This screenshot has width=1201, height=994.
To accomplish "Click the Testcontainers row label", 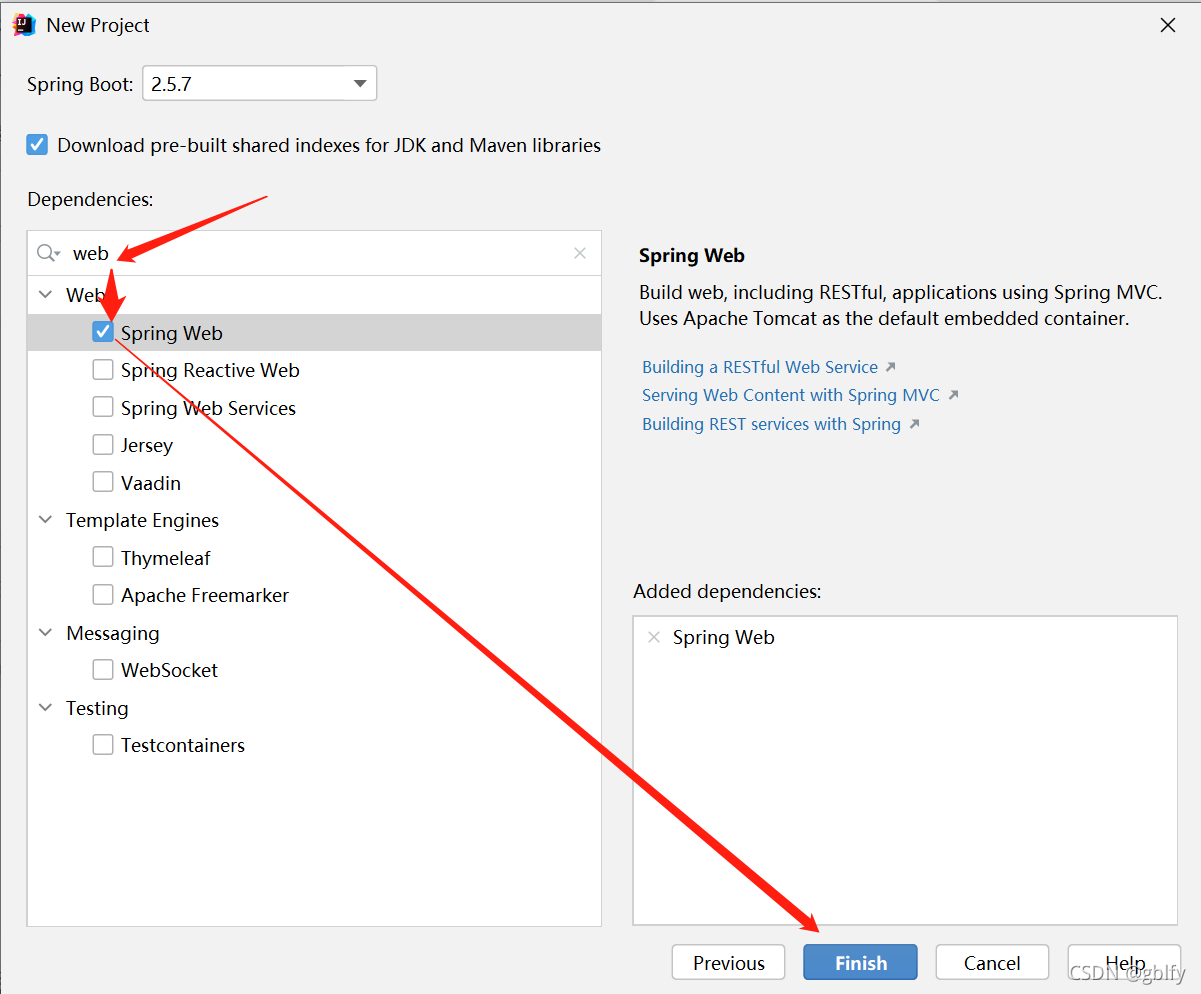I will (183, 745).
